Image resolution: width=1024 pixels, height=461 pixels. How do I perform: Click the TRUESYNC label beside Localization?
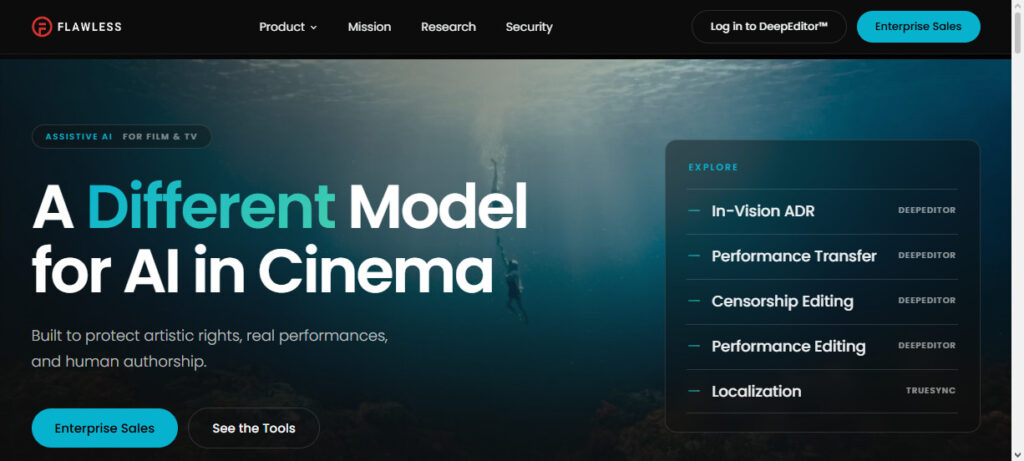point(931,390)
